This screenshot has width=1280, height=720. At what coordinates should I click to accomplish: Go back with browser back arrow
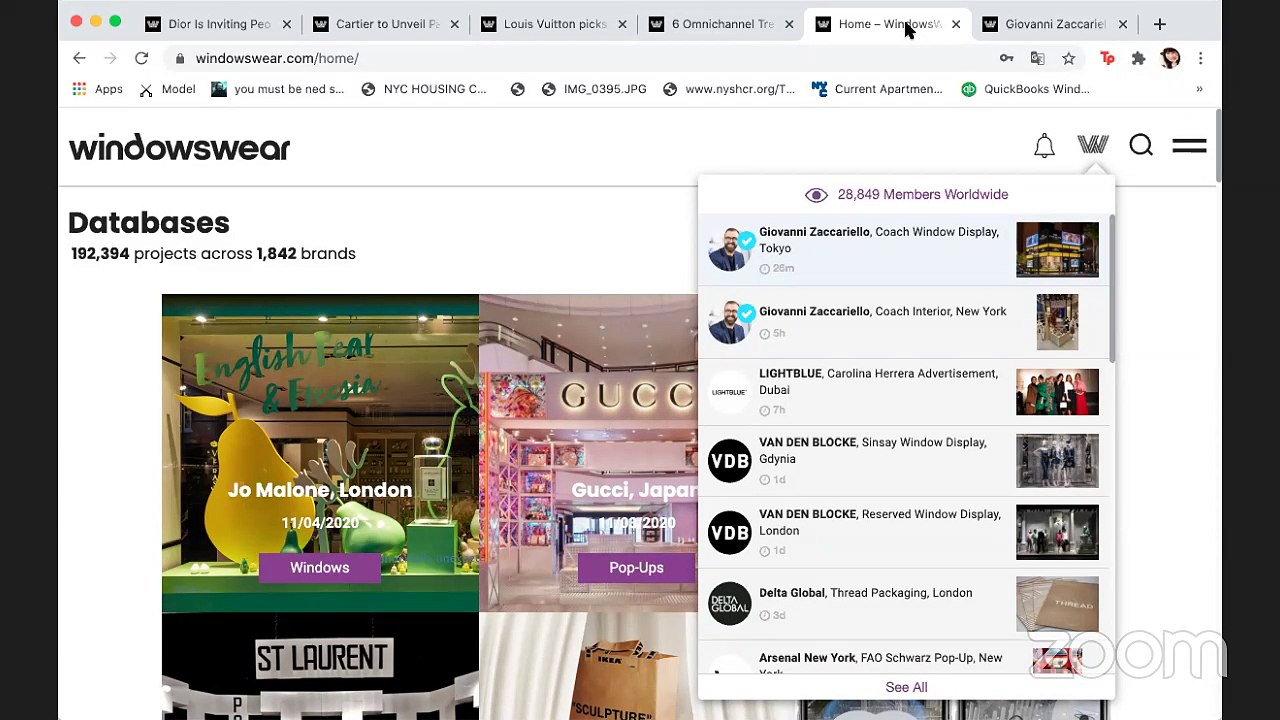click(x=79, y=58)
